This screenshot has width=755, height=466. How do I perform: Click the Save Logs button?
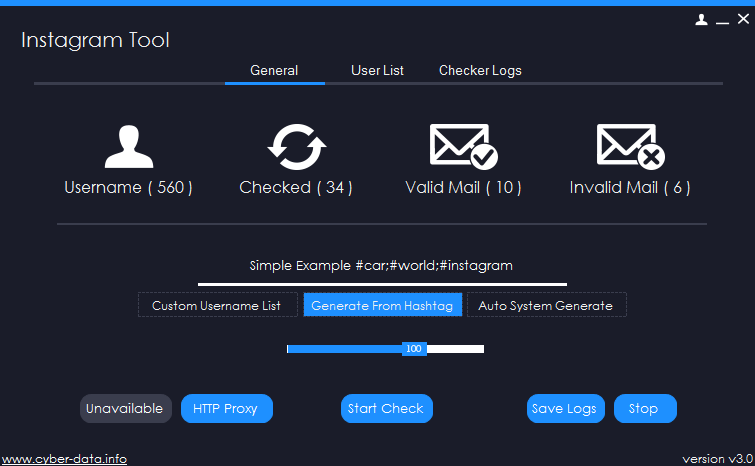[565, 408]
